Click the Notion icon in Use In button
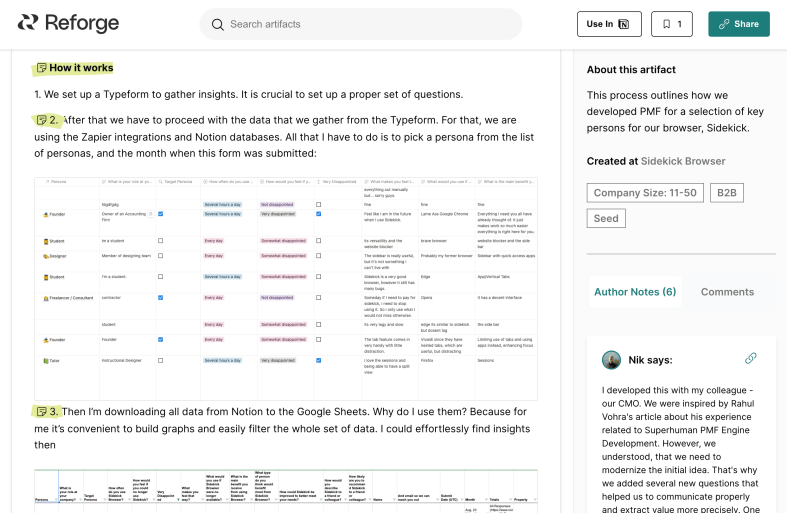787x513 pixels. point(624,24)
